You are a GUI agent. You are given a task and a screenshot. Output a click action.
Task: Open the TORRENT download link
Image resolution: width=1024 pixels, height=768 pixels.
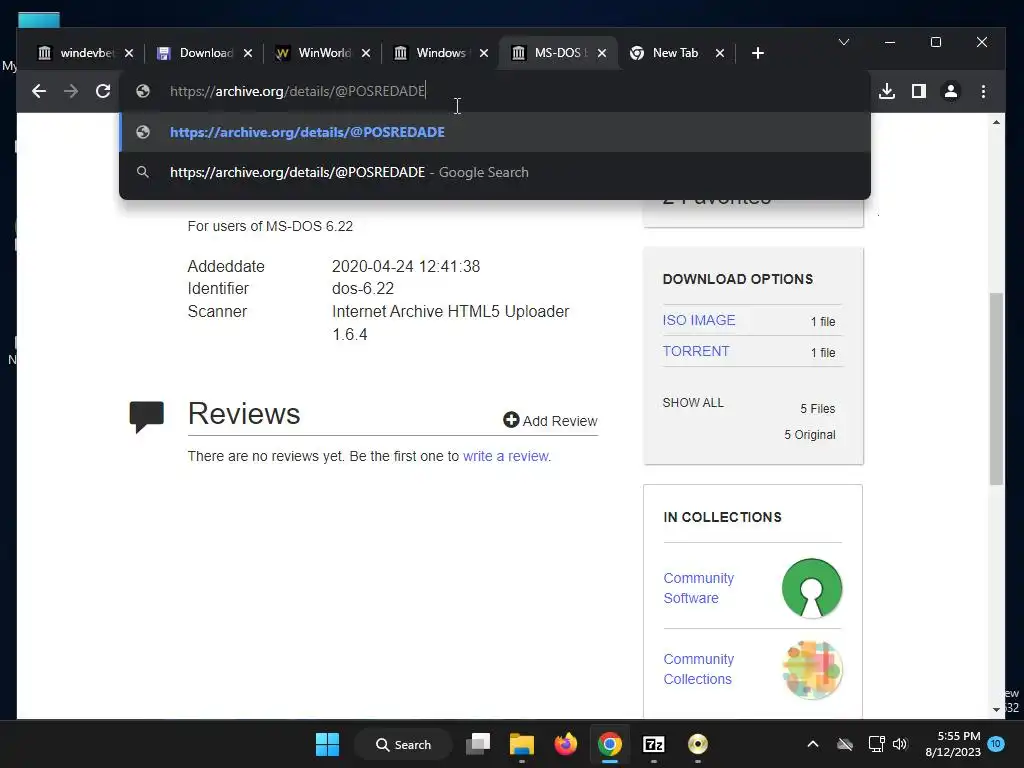(696, 351)
